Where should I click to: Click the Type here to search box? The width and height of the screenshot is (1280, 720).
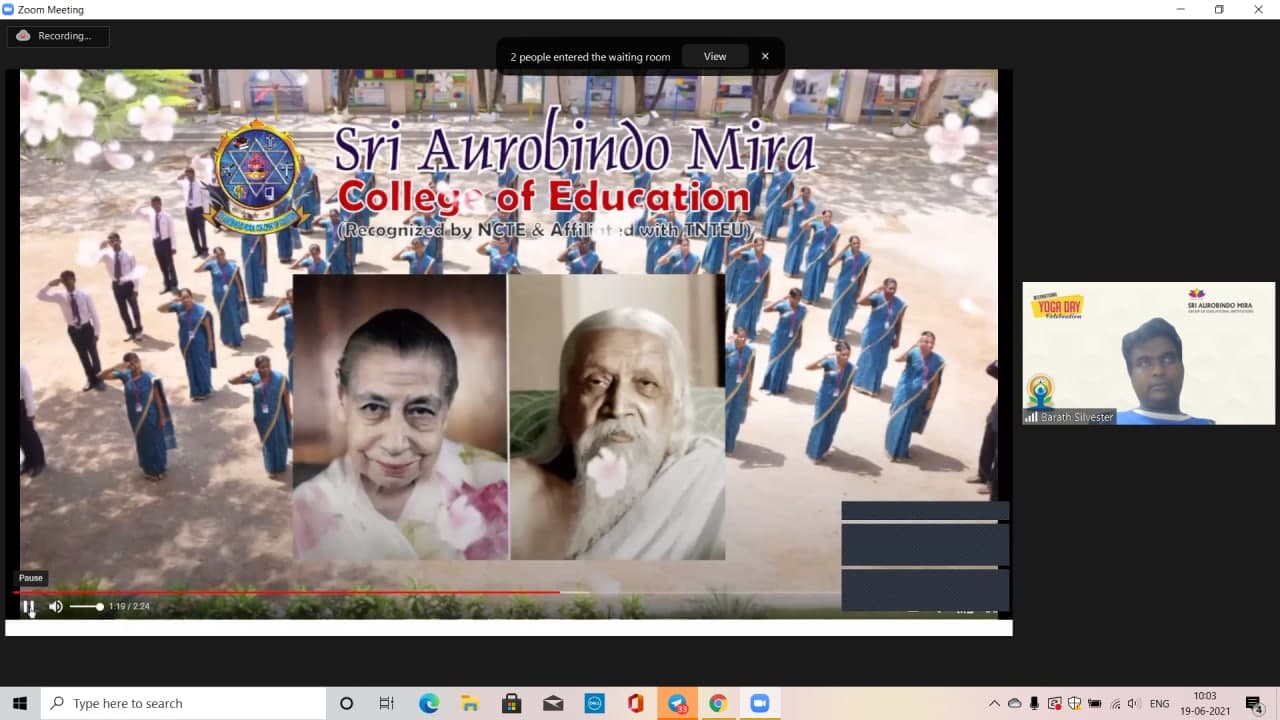pyautogui.click(x=183, y=704)
